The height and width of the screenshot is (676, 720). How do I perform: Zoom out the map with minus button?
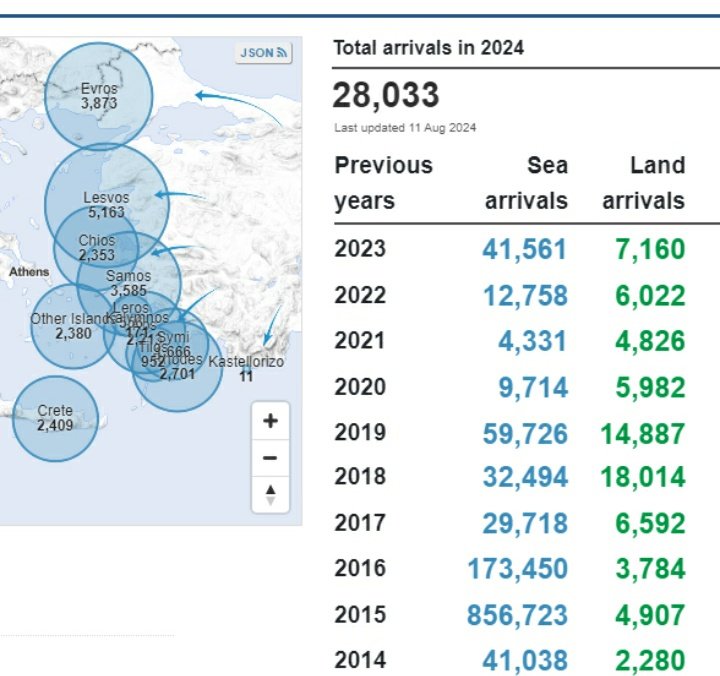tap(269, 458)
